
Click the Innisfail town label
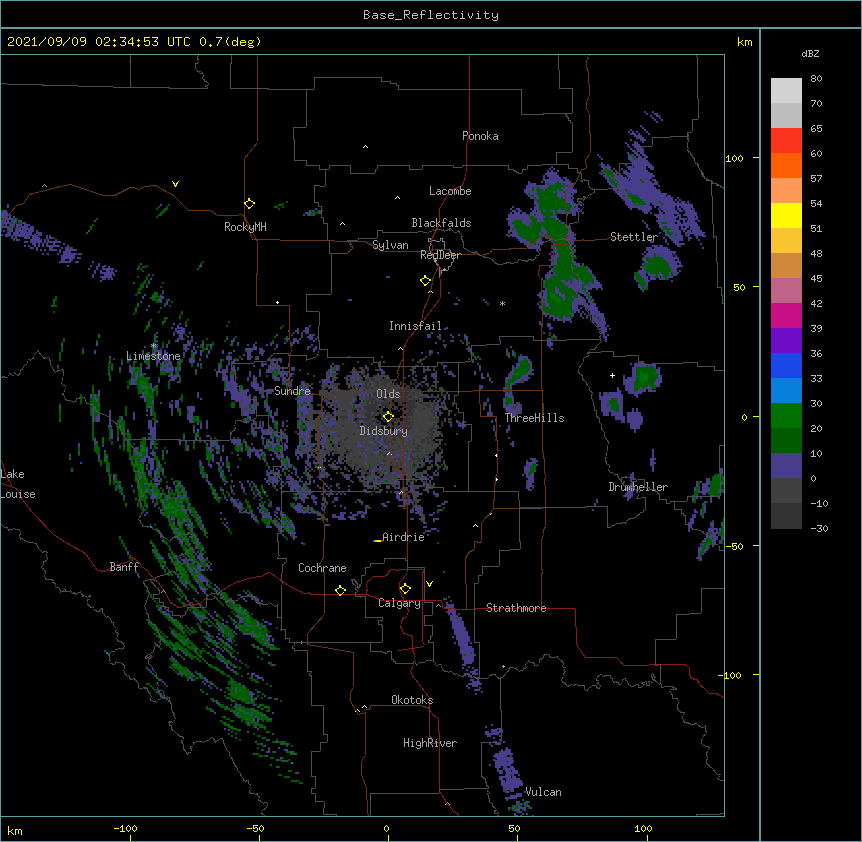coord(415,326)
